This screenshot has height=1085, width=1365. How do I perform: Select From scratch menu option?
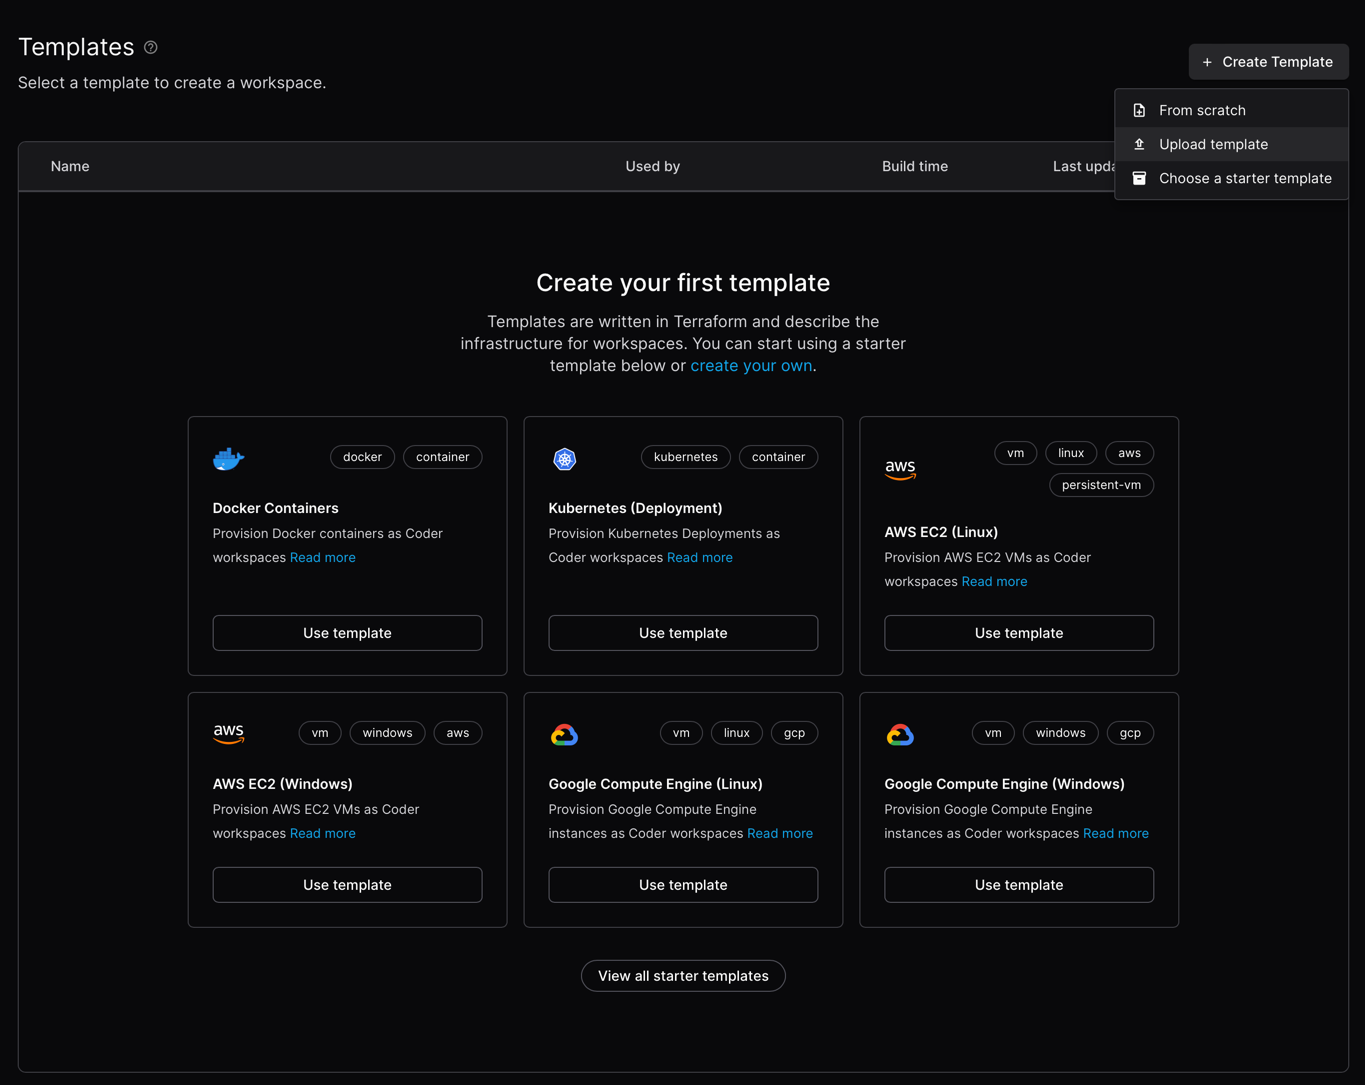[x=1201, y=110]
